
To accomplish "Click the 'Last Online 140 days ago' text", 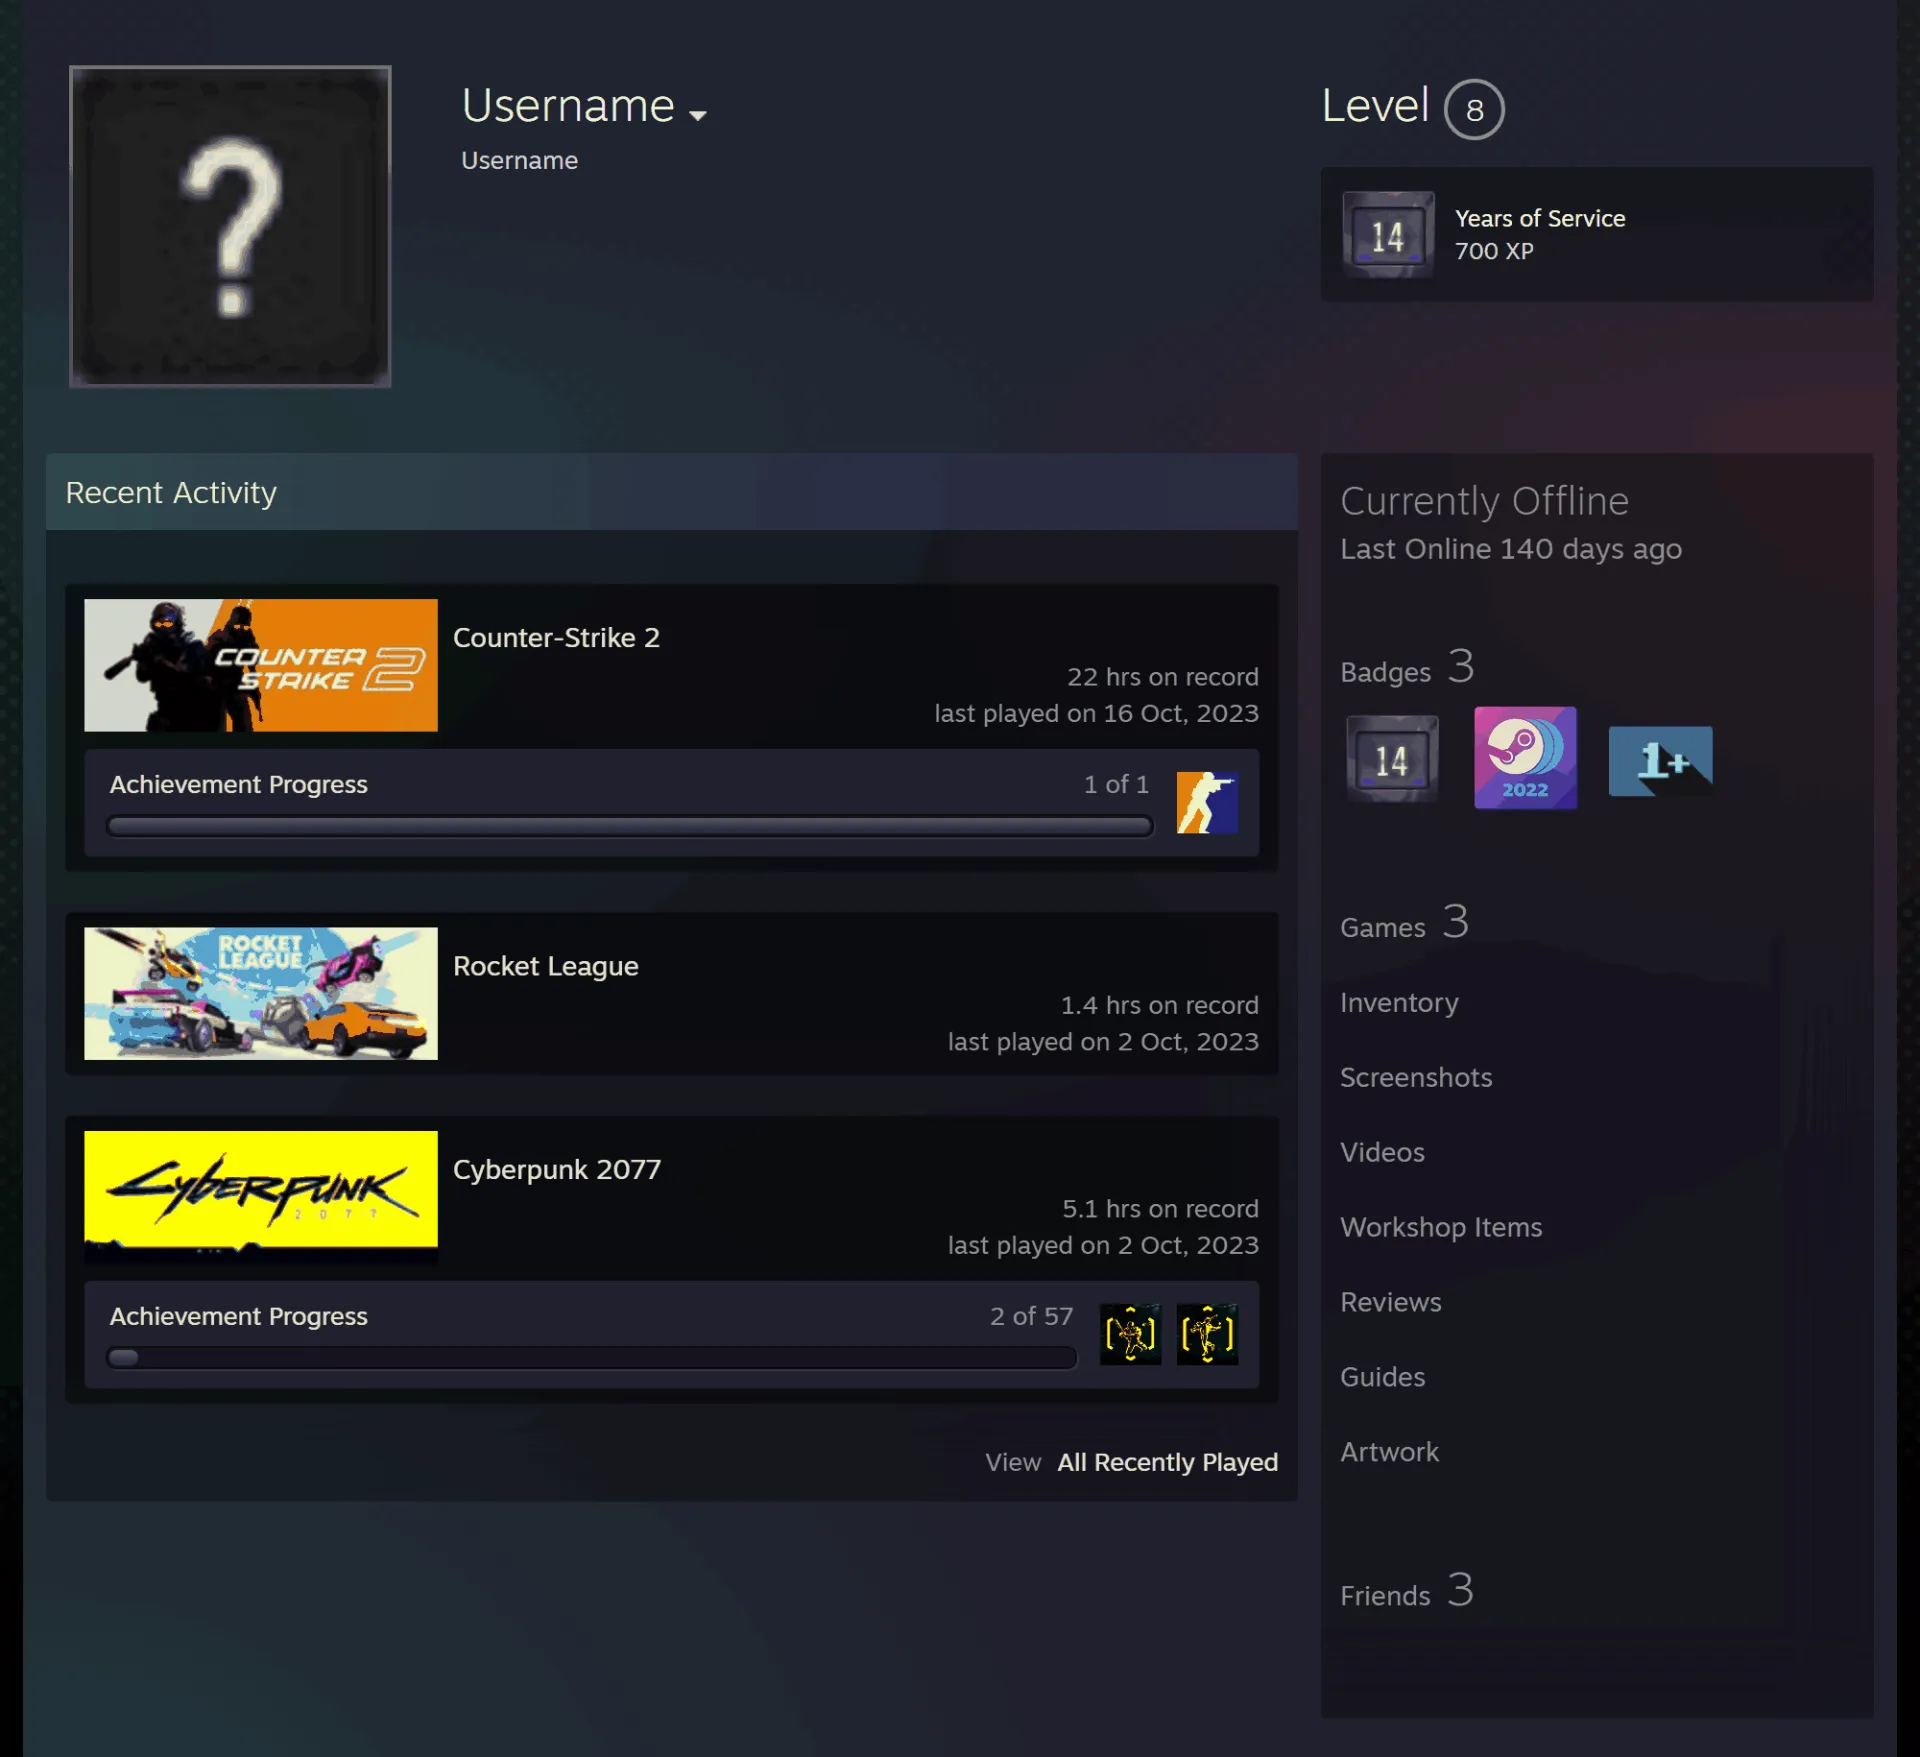I will 1511,549.
